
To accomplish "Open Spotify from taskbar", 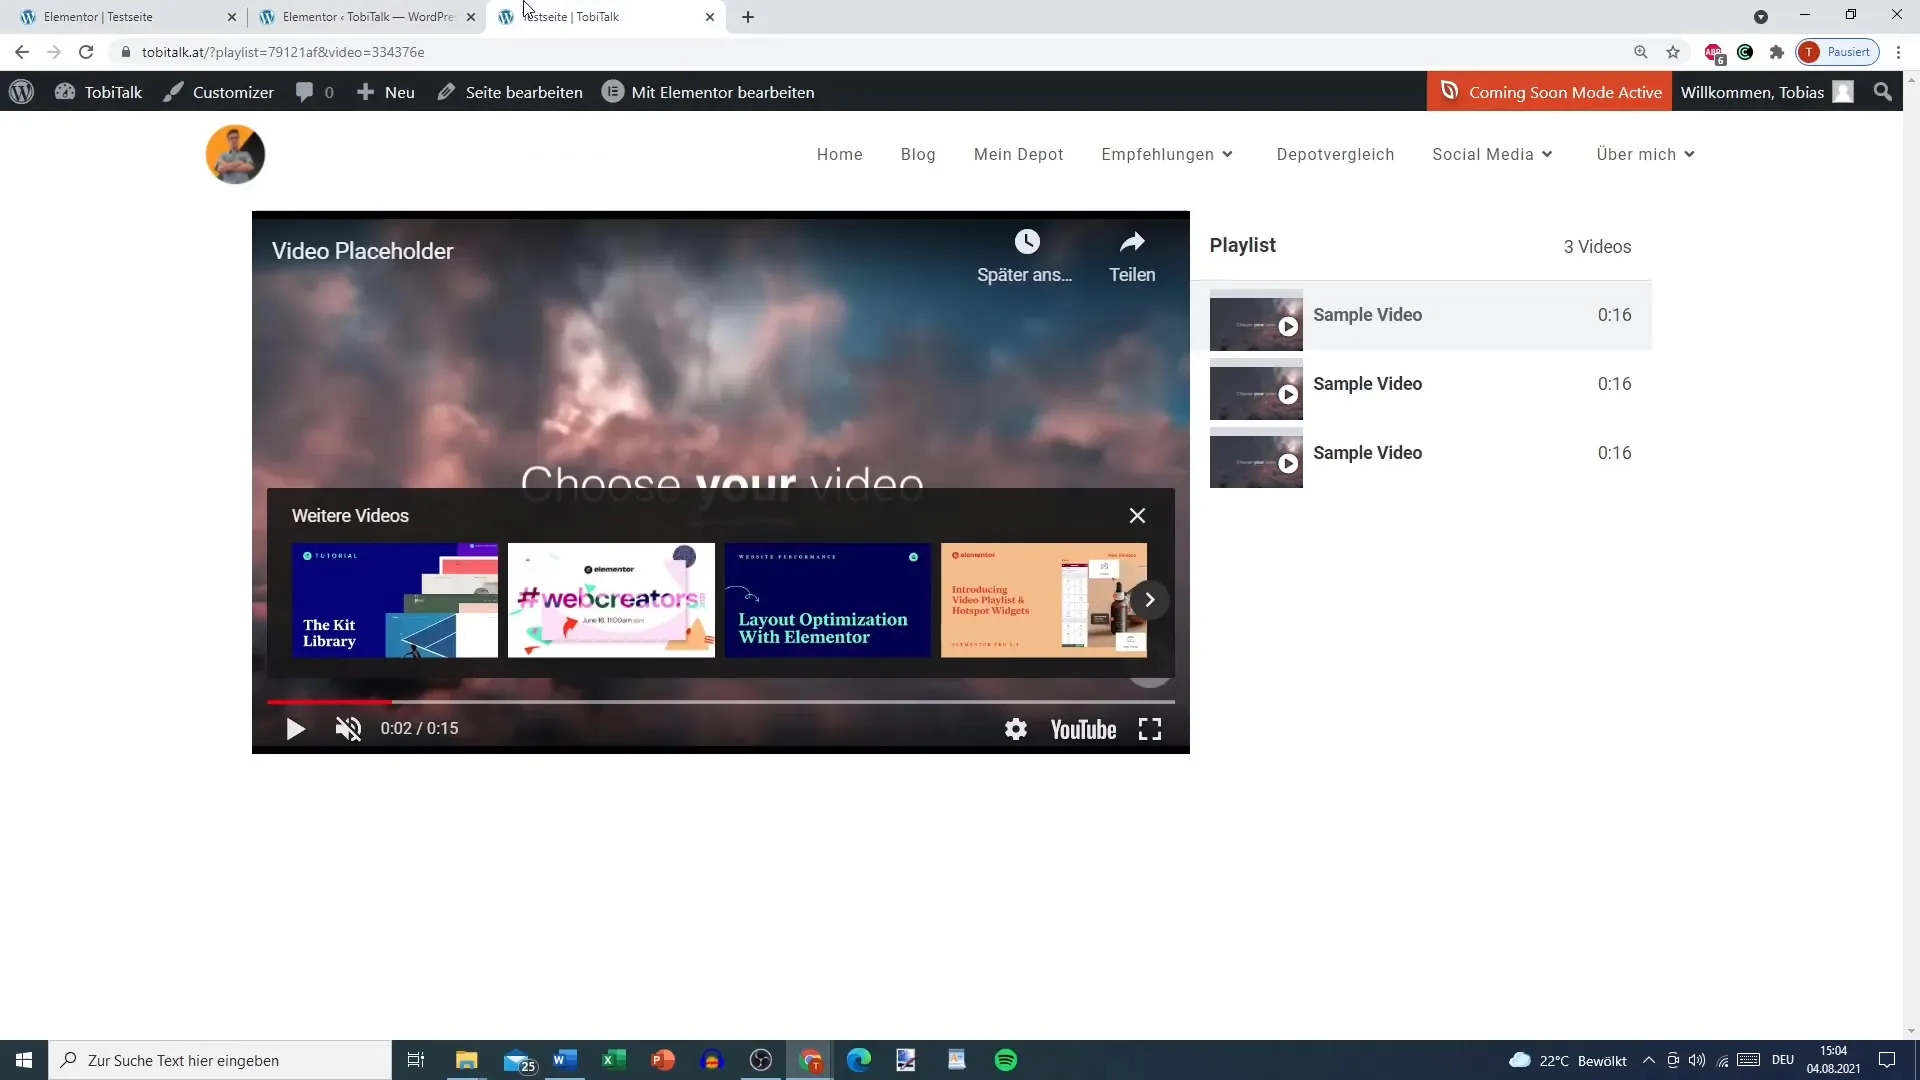I will (x=1006, y=1060).
